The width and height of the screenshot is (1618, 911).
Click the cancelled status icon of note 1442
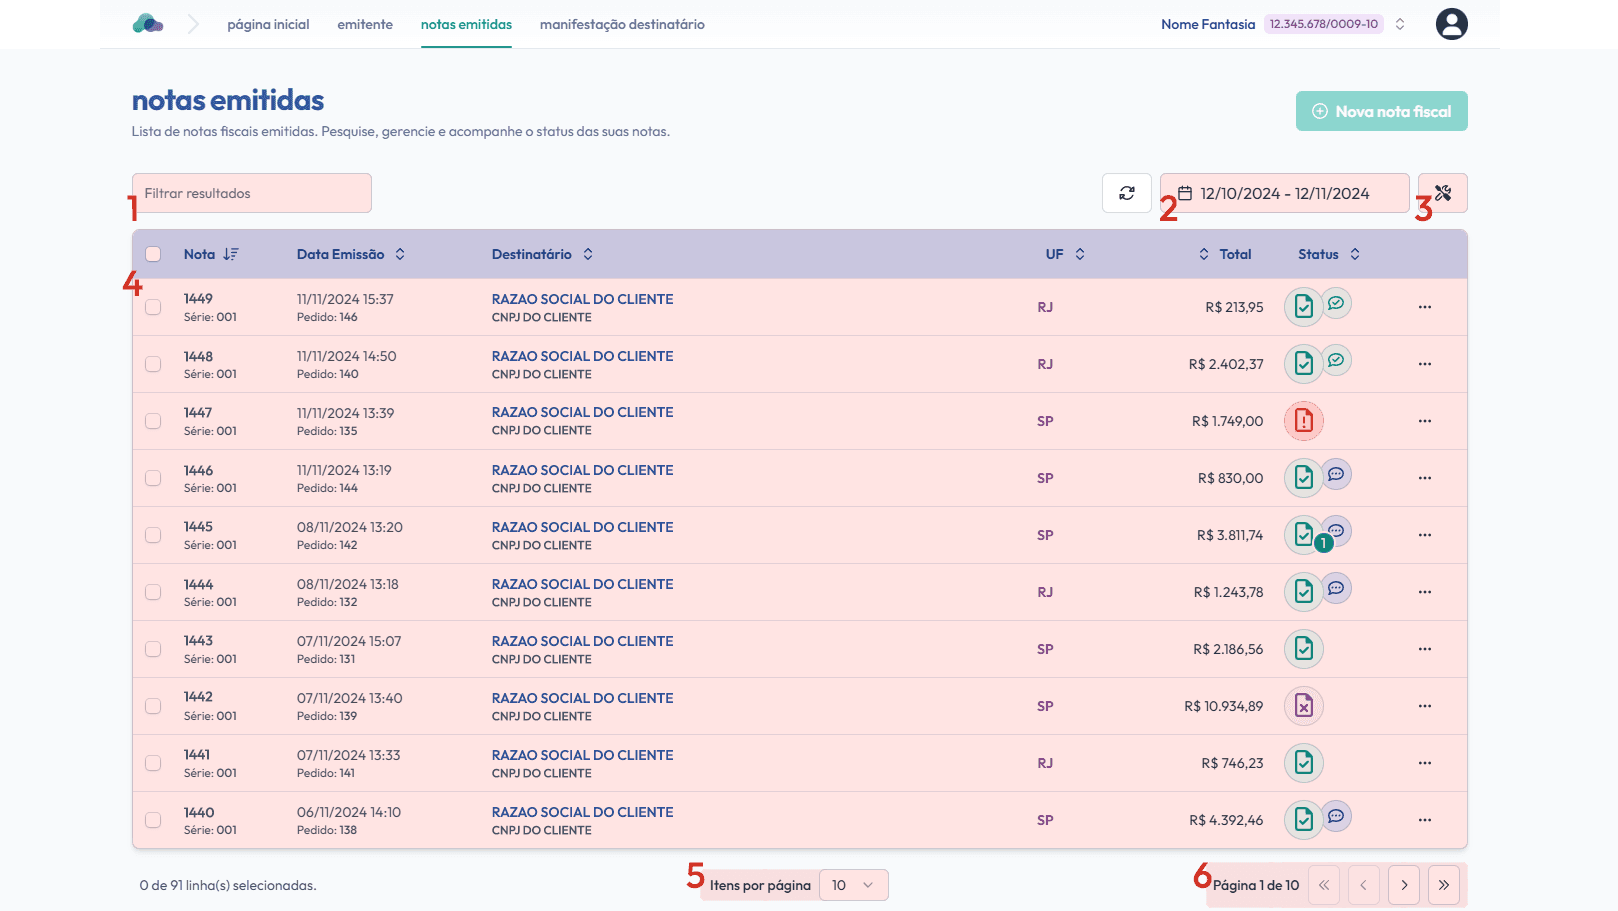[1303, 706]
